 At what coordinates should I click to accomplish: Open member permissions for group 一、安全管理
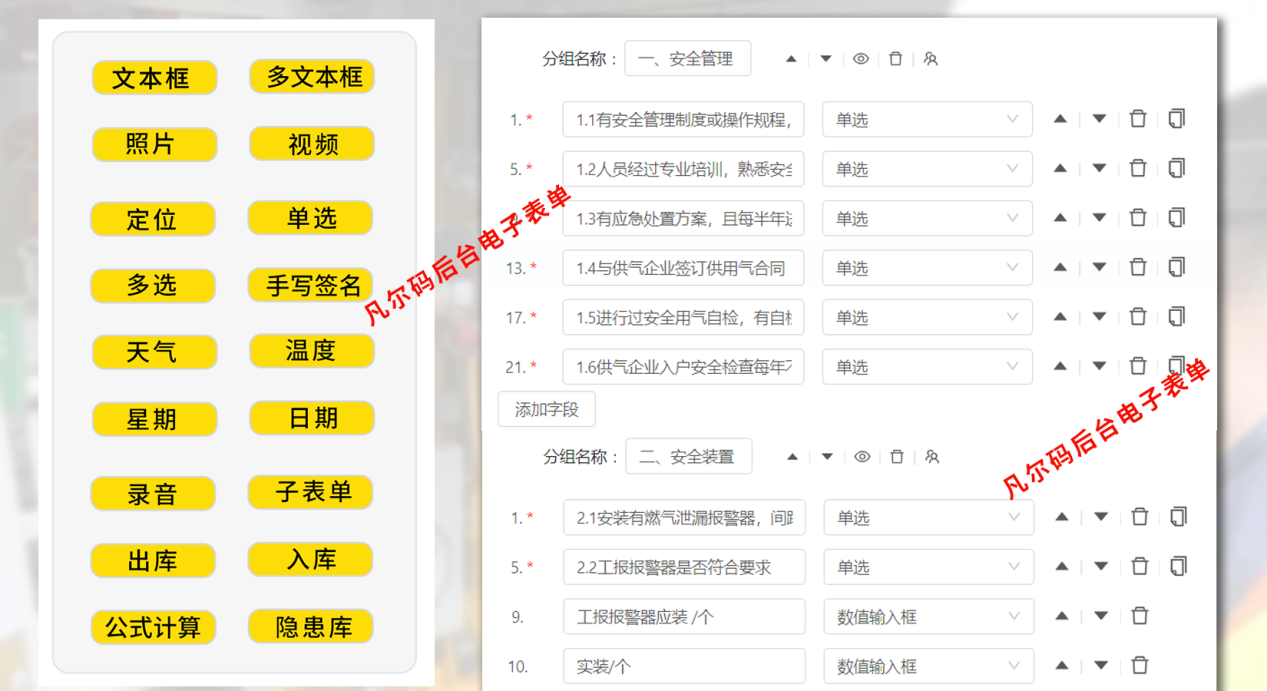pyautogui.click(x=930, y=58)
